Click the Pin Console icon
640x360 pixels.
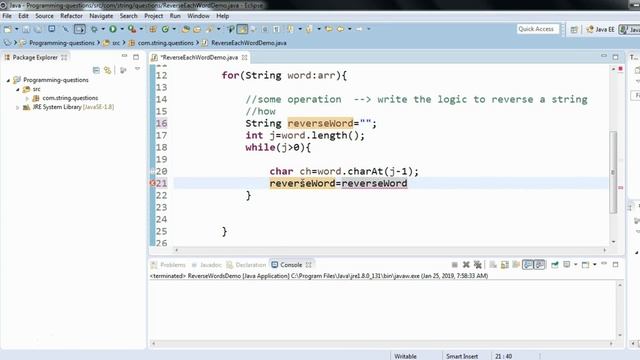coord(555,265)
